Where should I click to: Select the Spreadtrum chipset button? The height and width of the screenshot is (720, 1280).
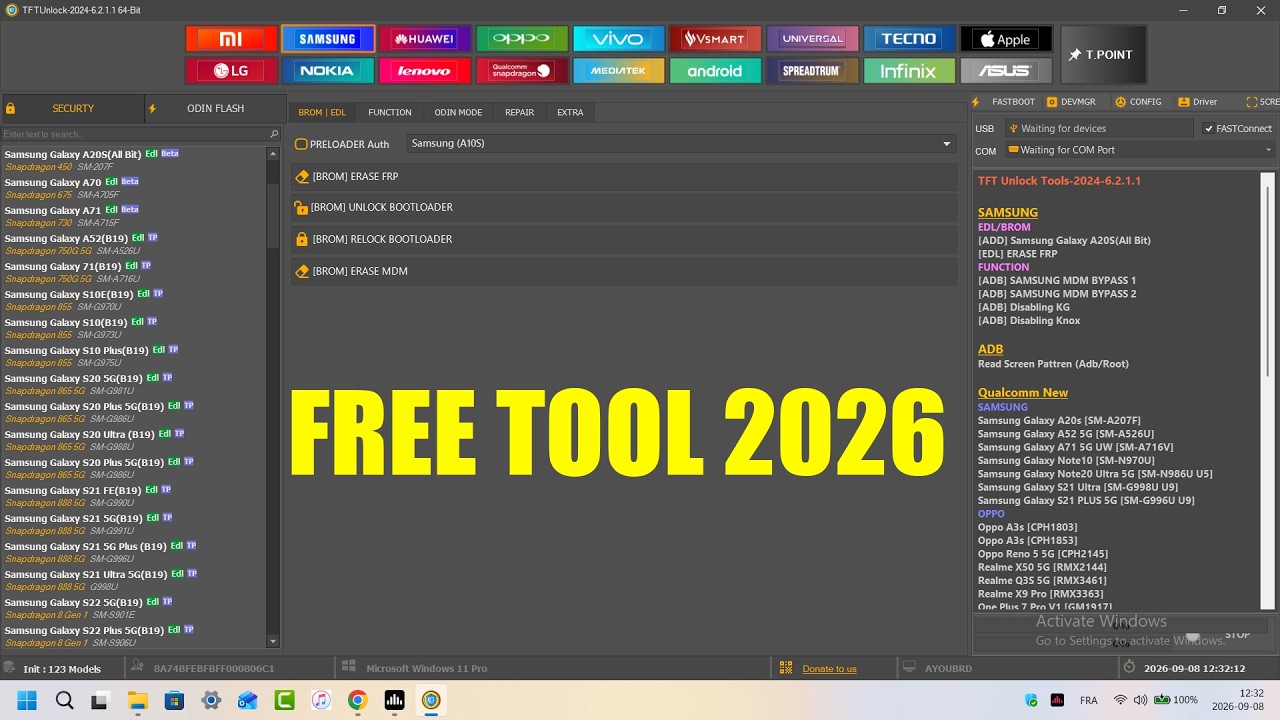pos(812,71)
